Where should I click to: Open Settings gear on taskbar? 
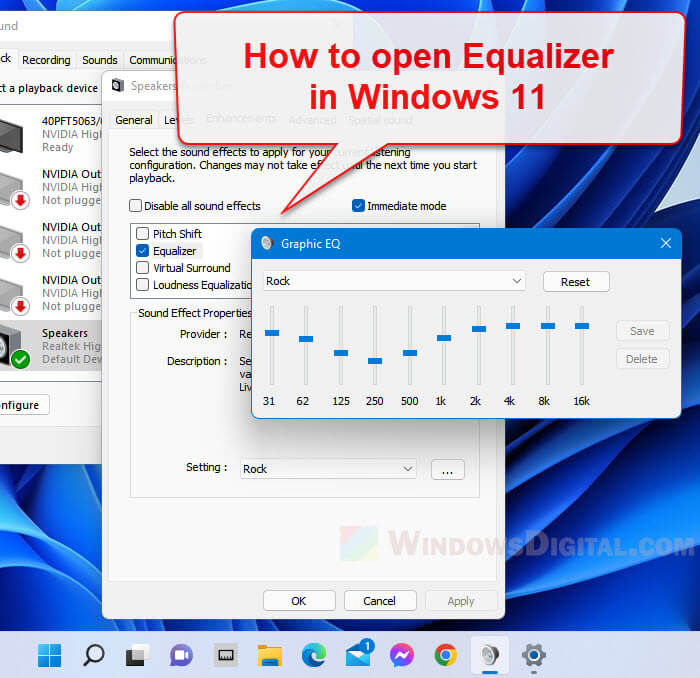[x=533, y=655]
